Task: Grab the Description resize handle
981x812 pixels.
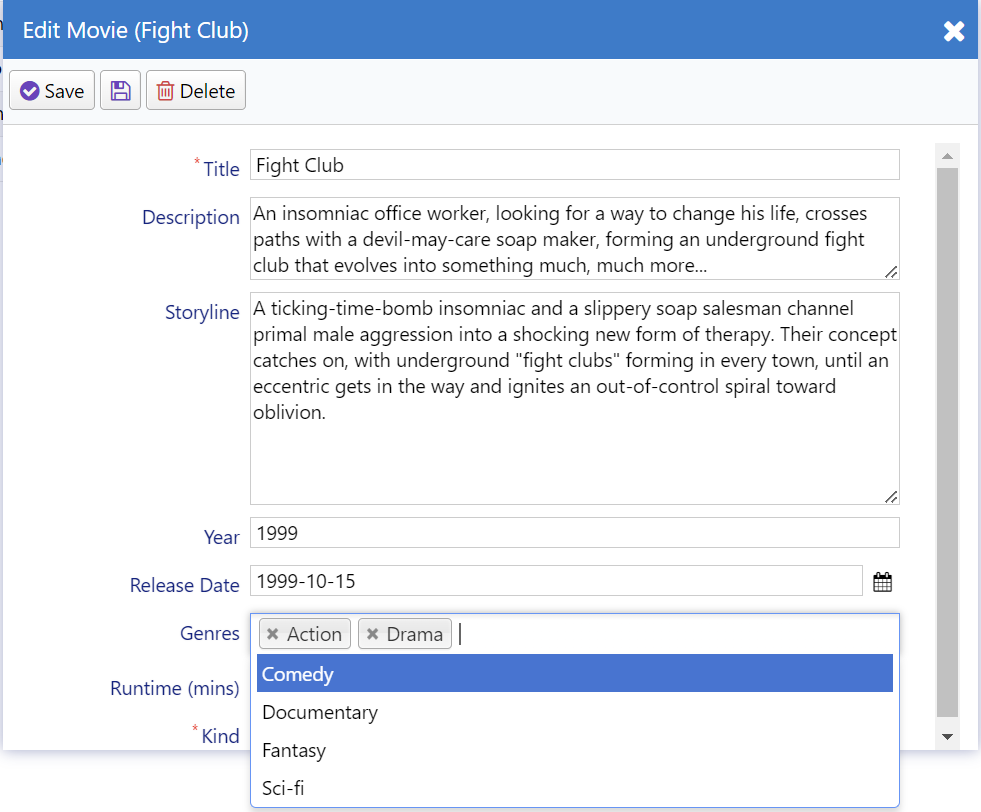Action: pos(892,272)
